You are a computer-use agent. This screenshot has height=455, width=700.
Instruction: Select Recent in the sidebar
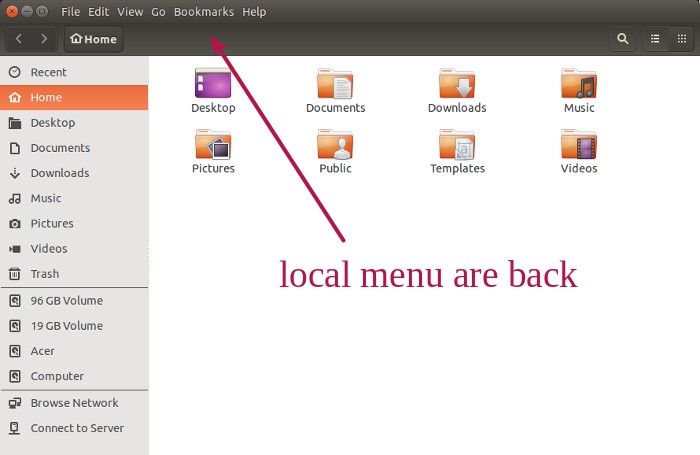point(74,72)
